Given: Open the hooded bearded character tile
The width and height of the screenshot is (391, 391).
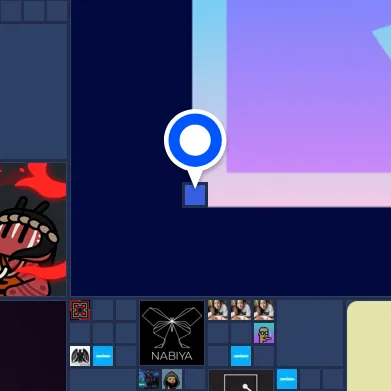Looking at the screenshot, I should pyautogui.click(x=172, y=379).
